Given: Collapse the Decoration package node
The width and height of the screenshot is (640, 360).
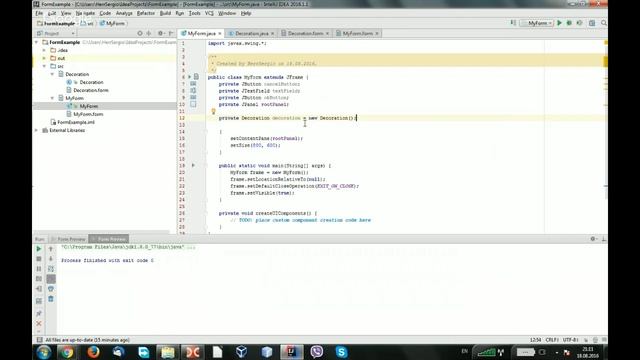Looking at the screenshot, I should [x=52, y=74].
